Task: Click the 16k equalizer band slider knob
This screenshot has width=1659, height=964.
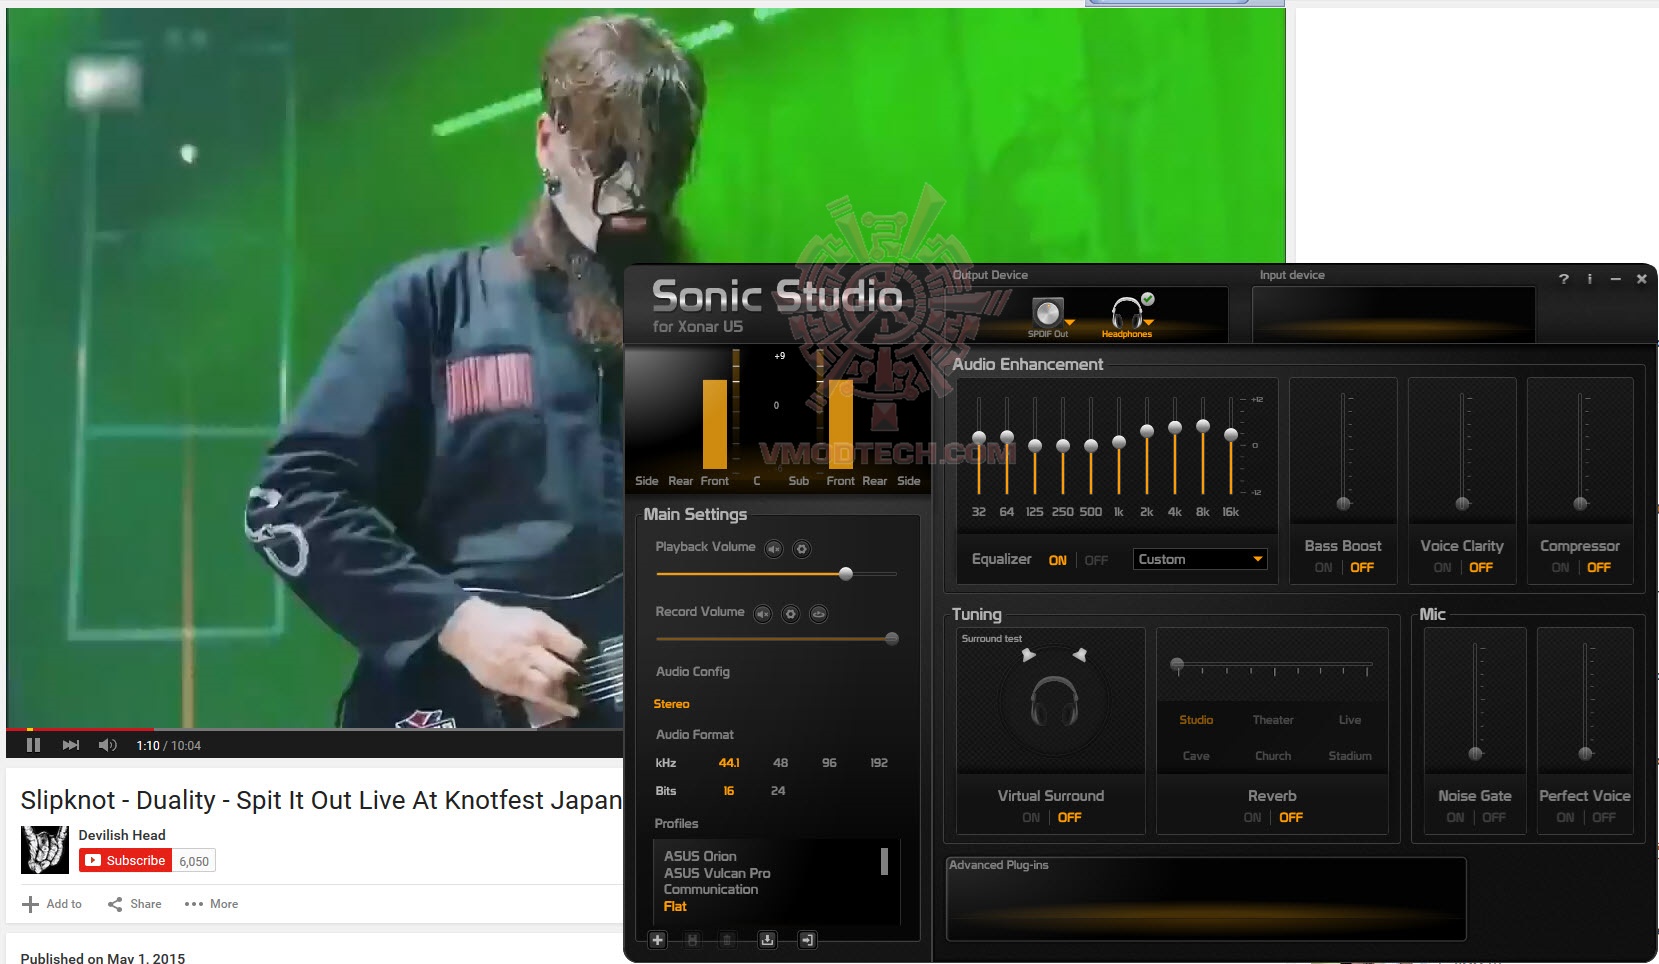Action: tap(1231, 434)
